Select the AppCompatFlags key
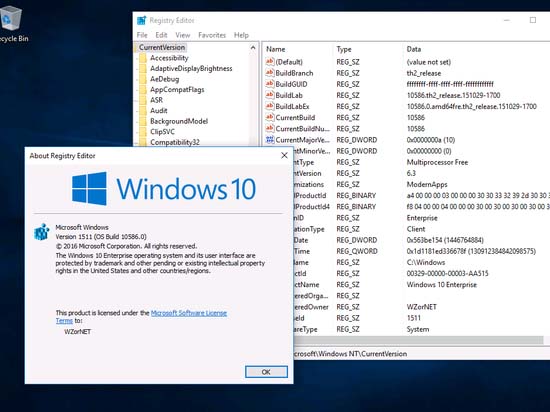Screen dimensions: 550x412 tap(177, 89)
